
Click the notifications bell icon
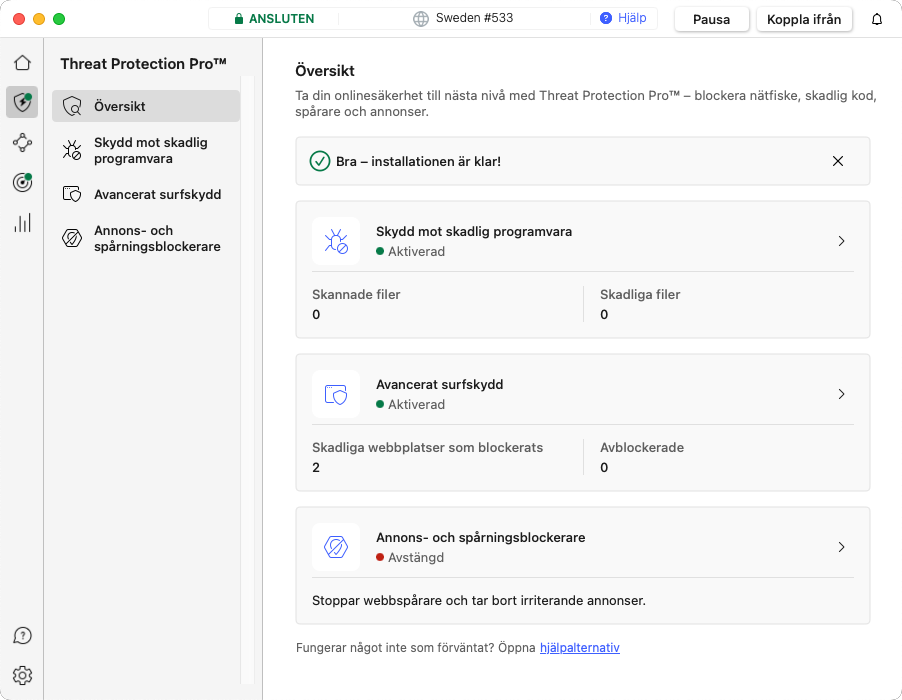pos(877,19)
